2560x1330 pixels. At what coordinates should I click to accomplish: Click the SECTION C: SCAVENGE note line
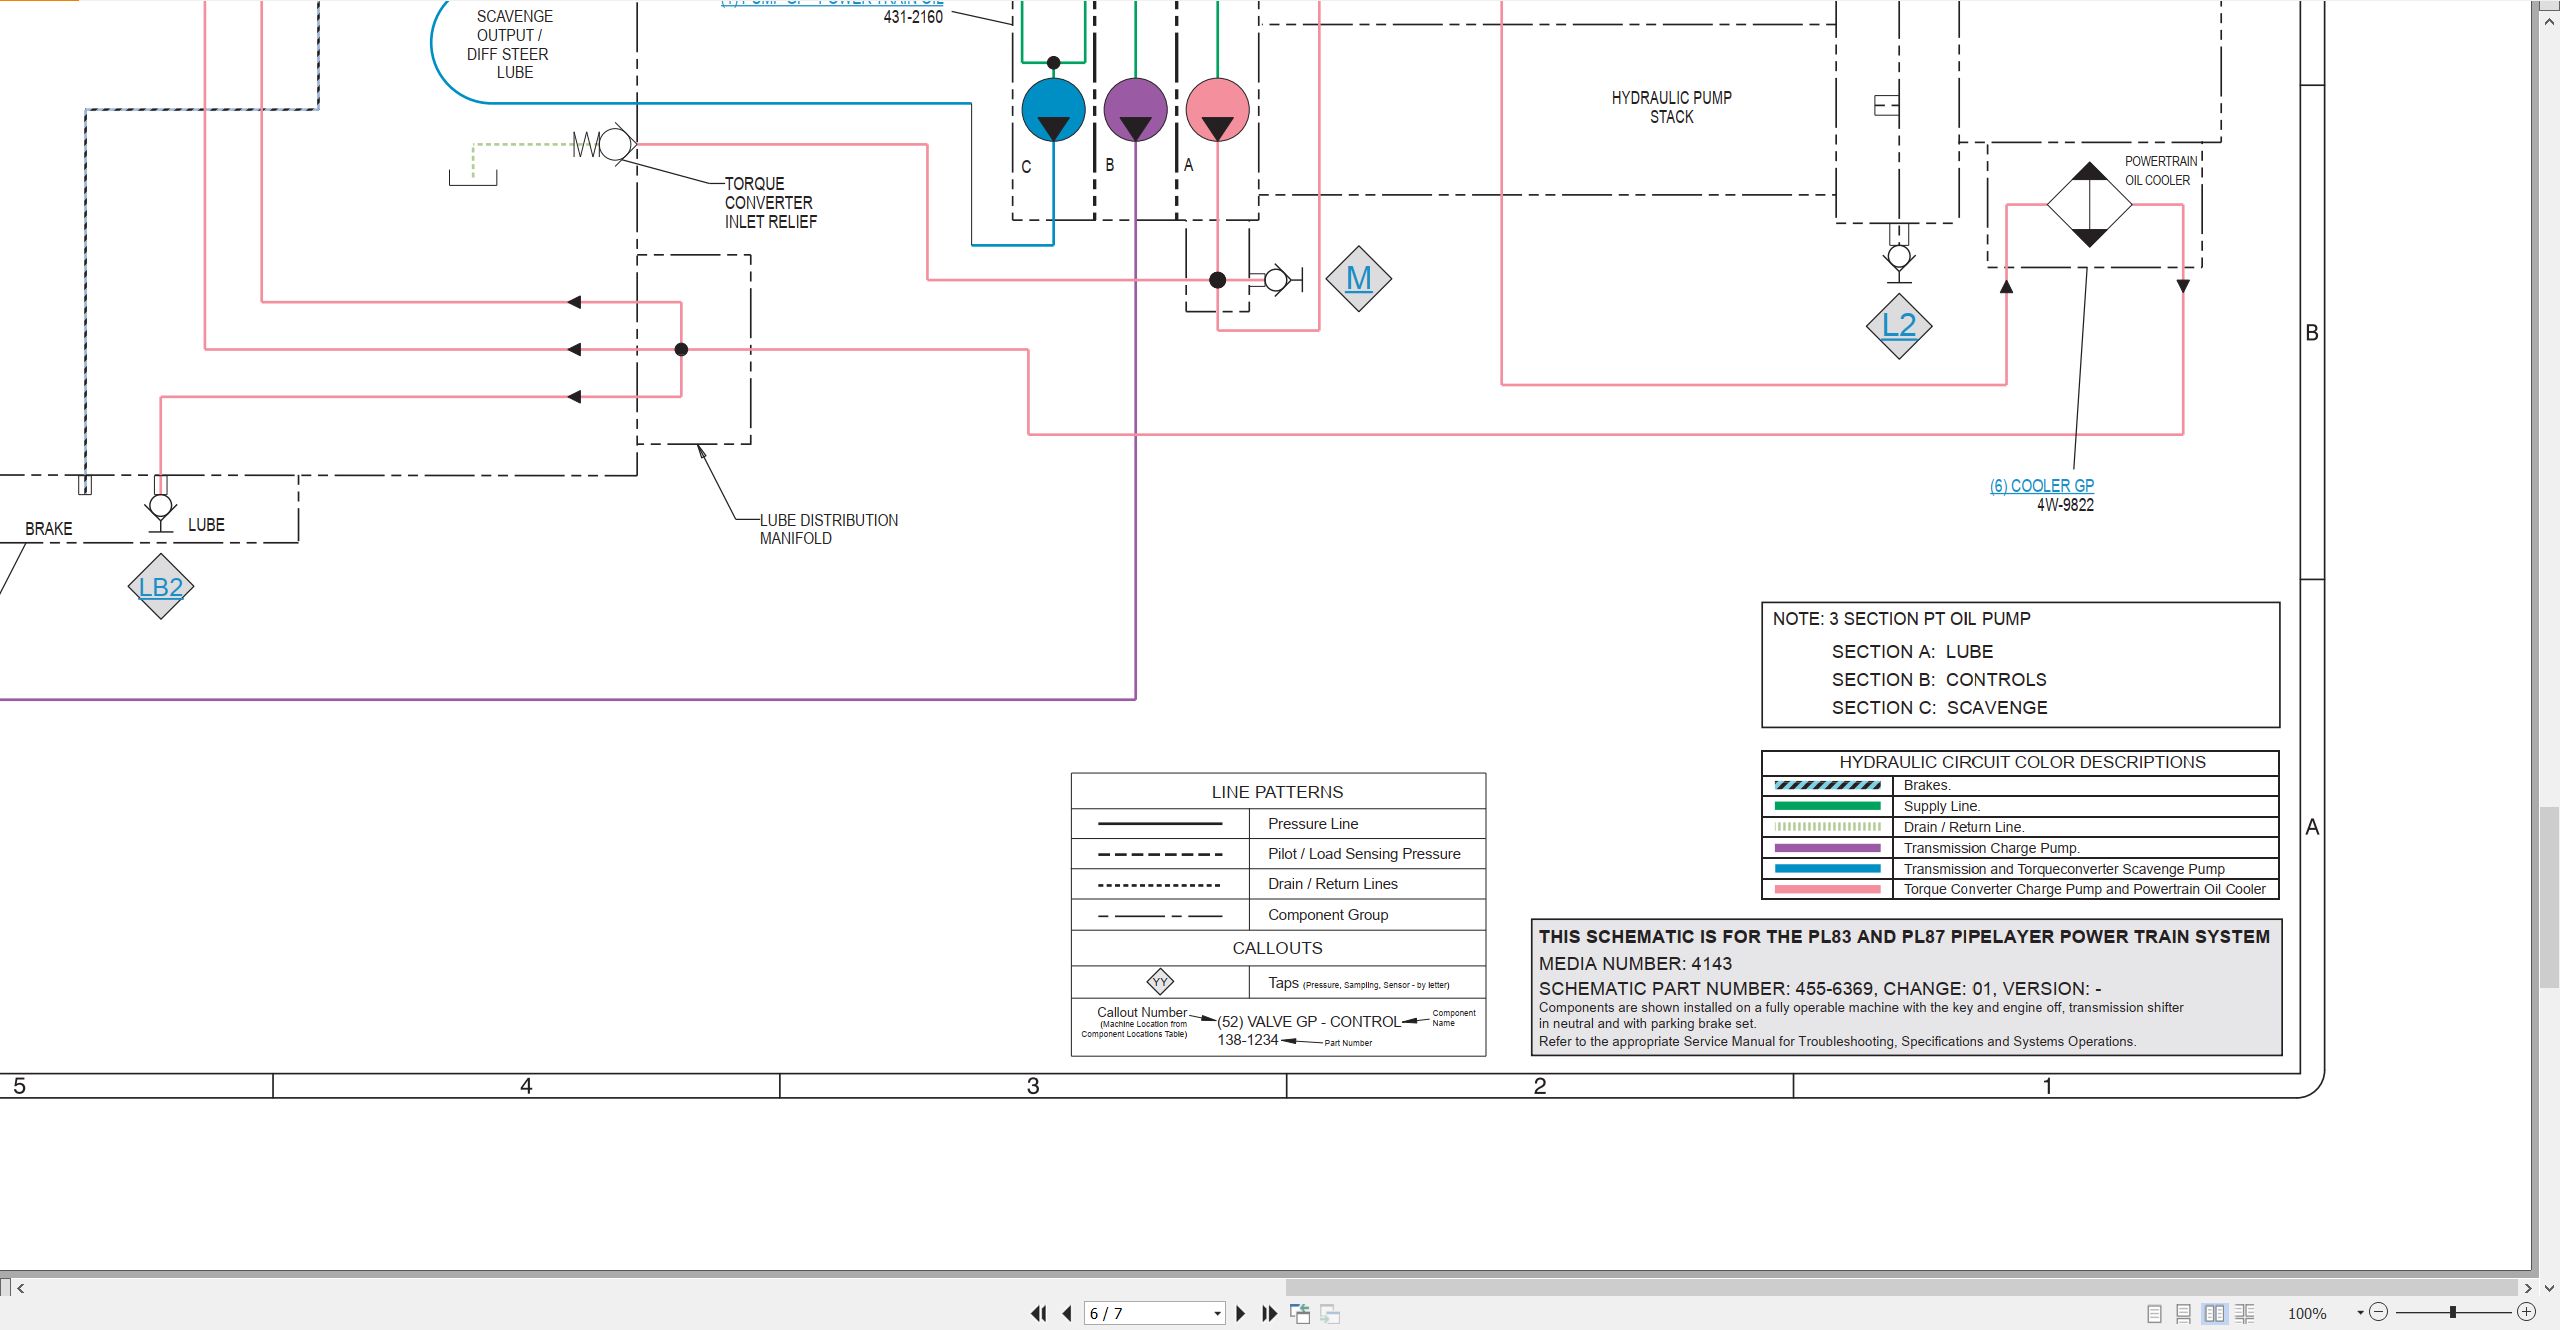pos(1939,708)
